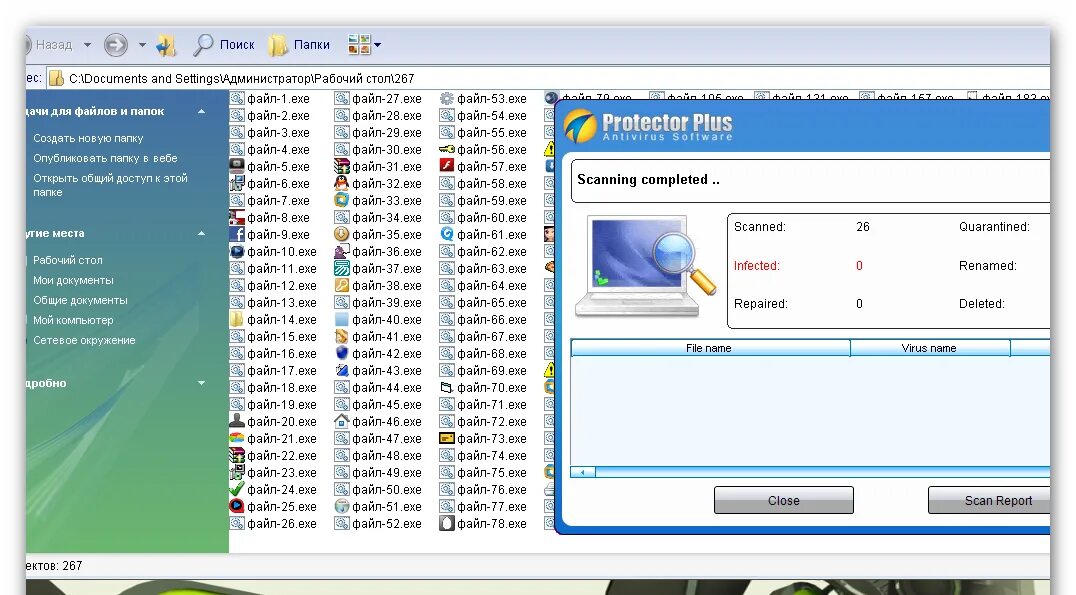Open Сетевое окружение in sidebar
Screen dimensions: 1076x595
coord(84,340)
